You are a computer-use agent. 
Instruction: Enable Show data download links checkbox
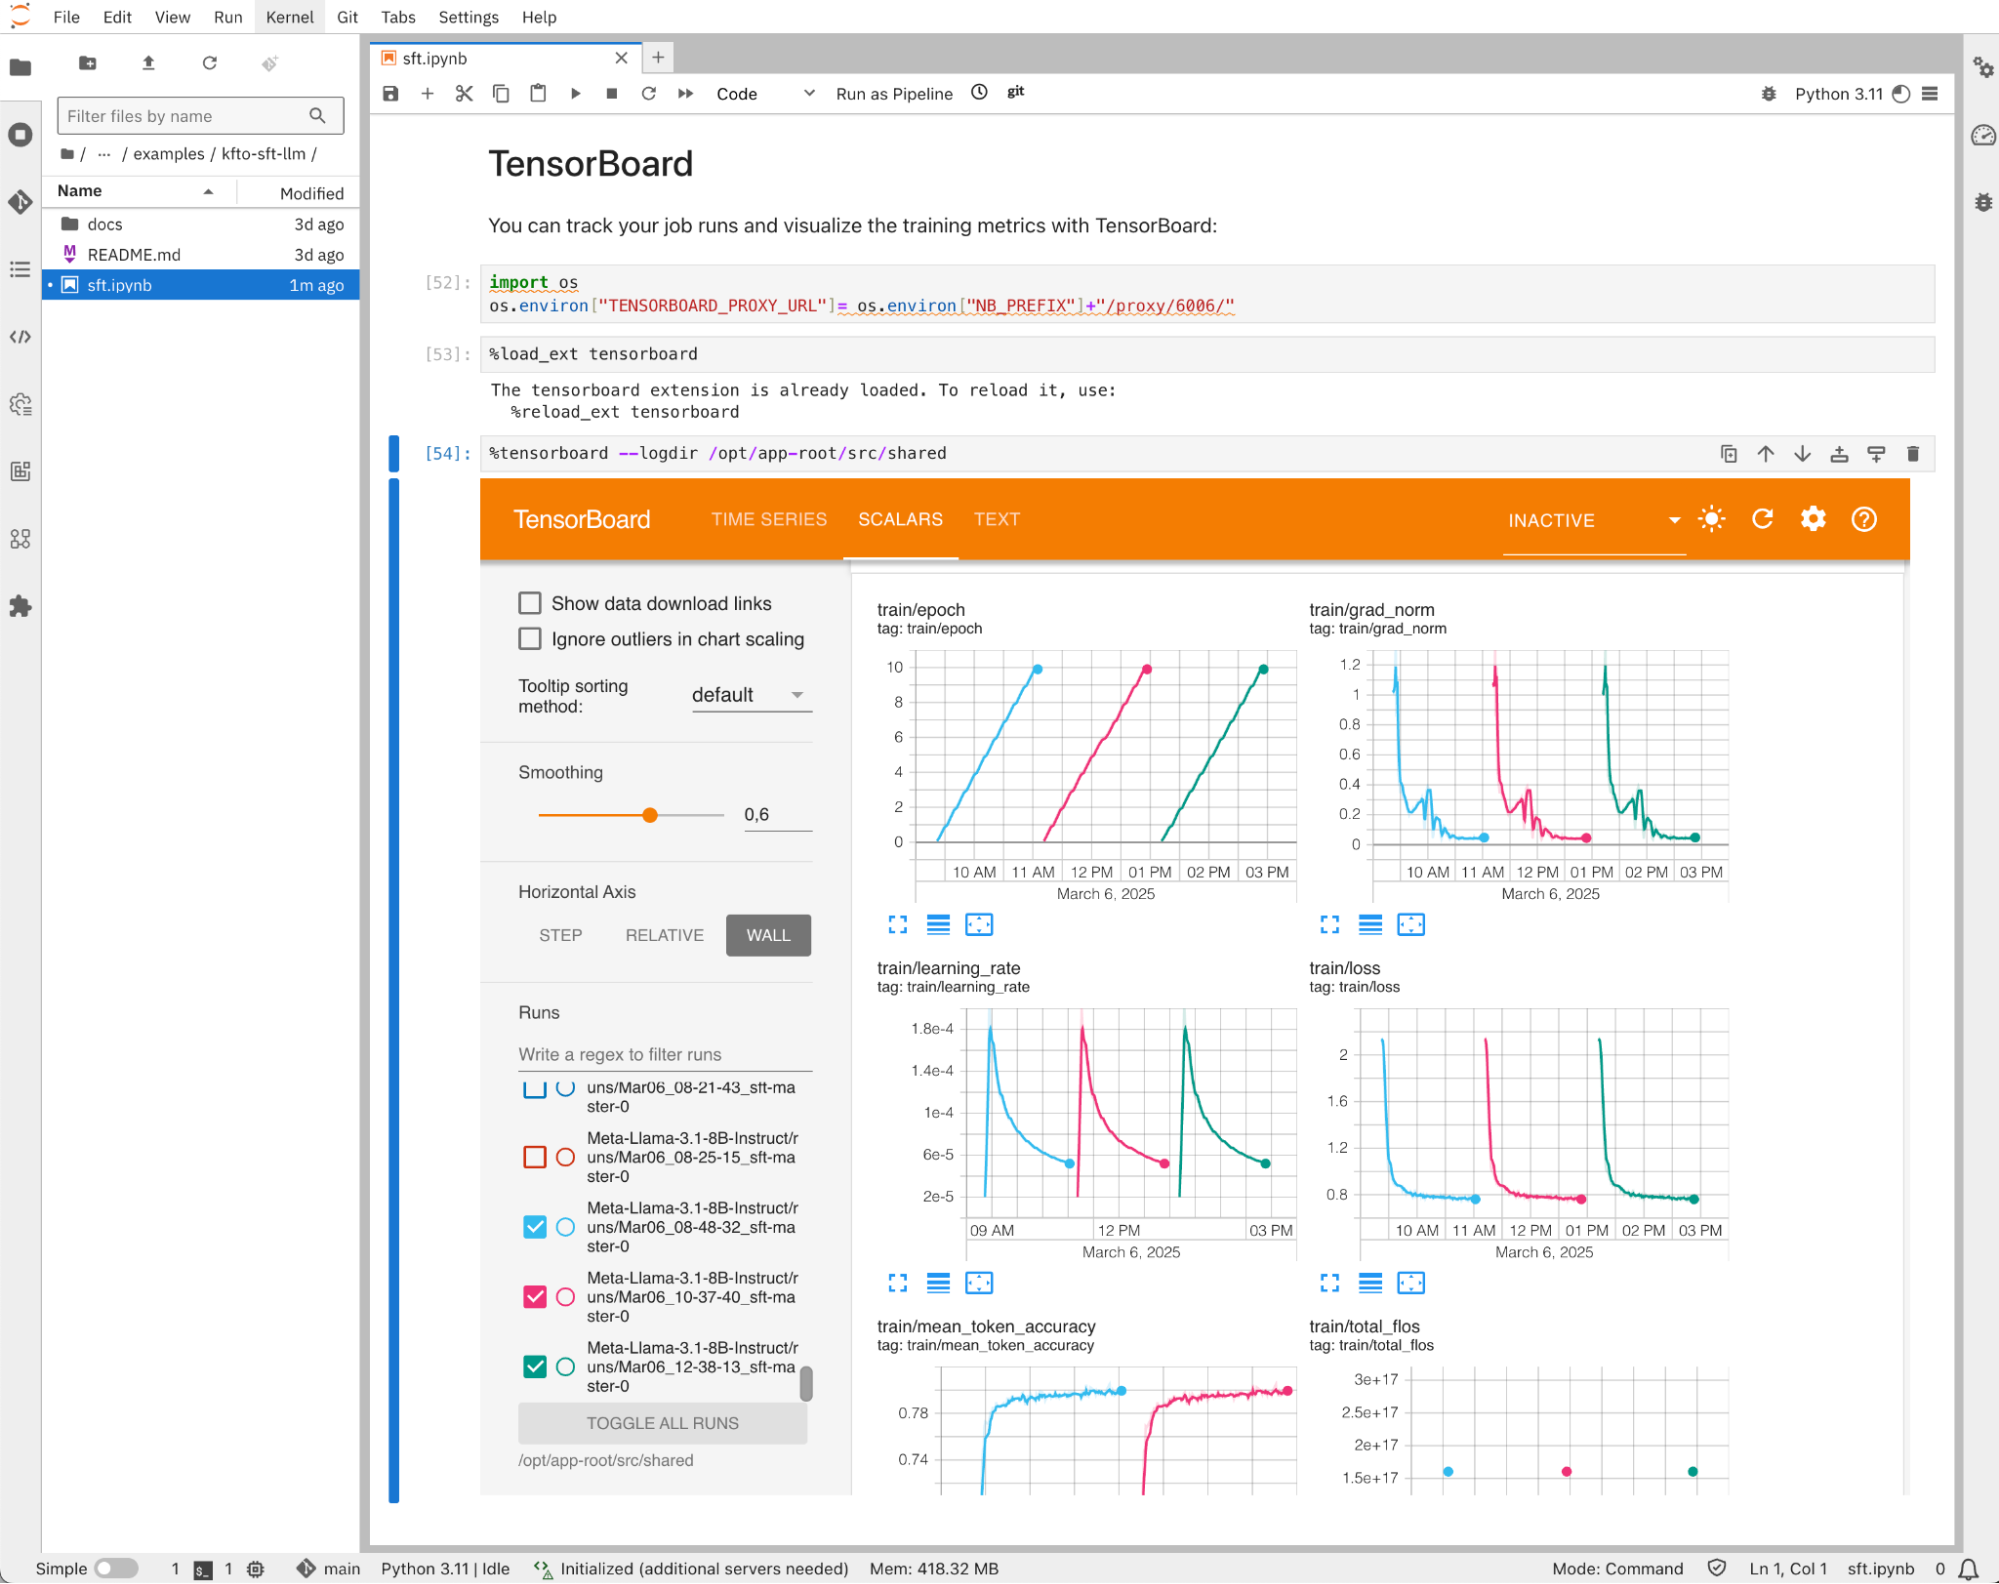click(530, 603)
